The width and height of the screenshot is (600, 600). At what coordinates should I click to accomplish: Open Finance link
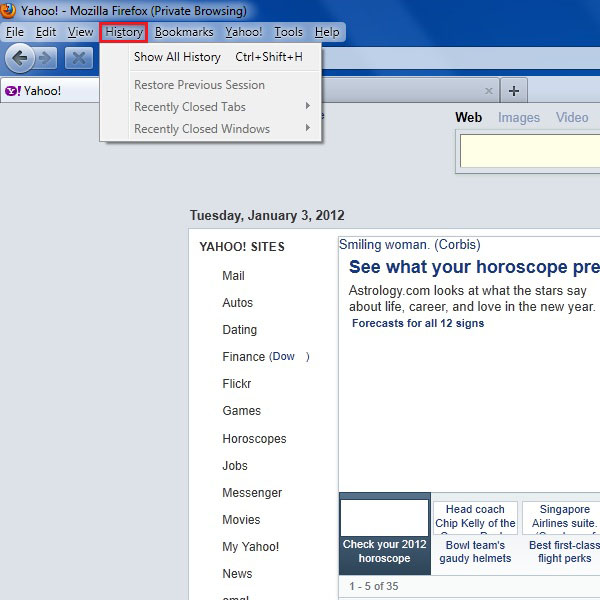tap(244, 357)
